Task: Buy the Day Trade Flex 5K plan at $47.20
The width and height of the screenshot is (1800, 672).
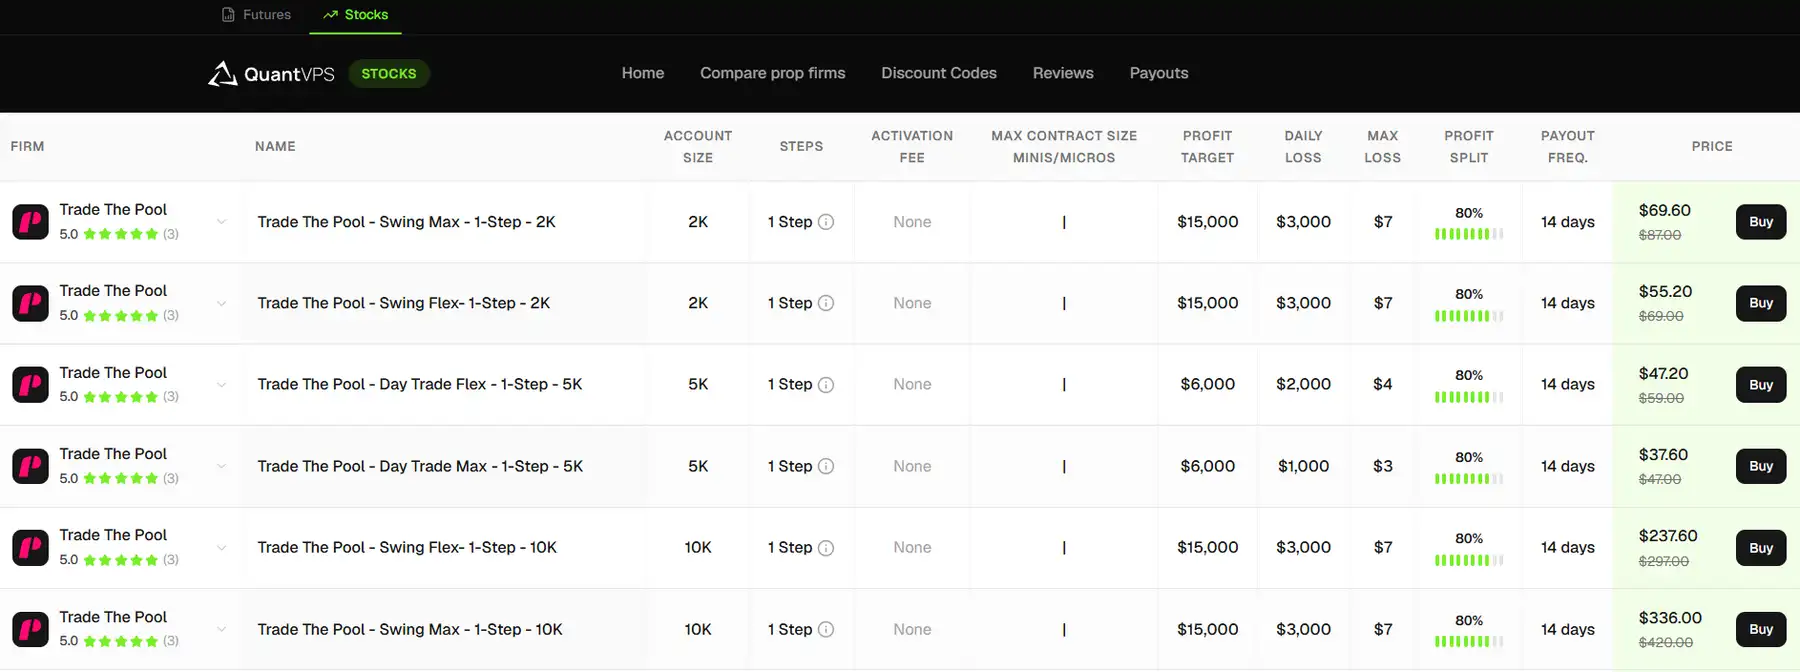Action: [1761, 385]
